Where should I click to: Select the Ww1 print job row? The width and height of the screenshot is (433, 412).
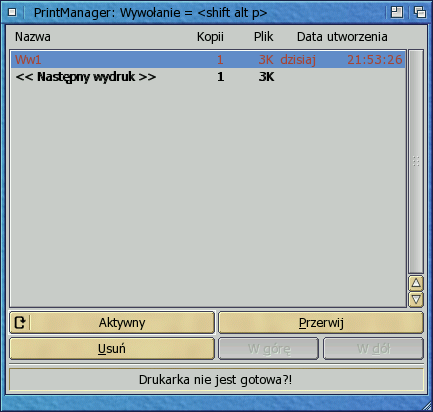[208, 60]
